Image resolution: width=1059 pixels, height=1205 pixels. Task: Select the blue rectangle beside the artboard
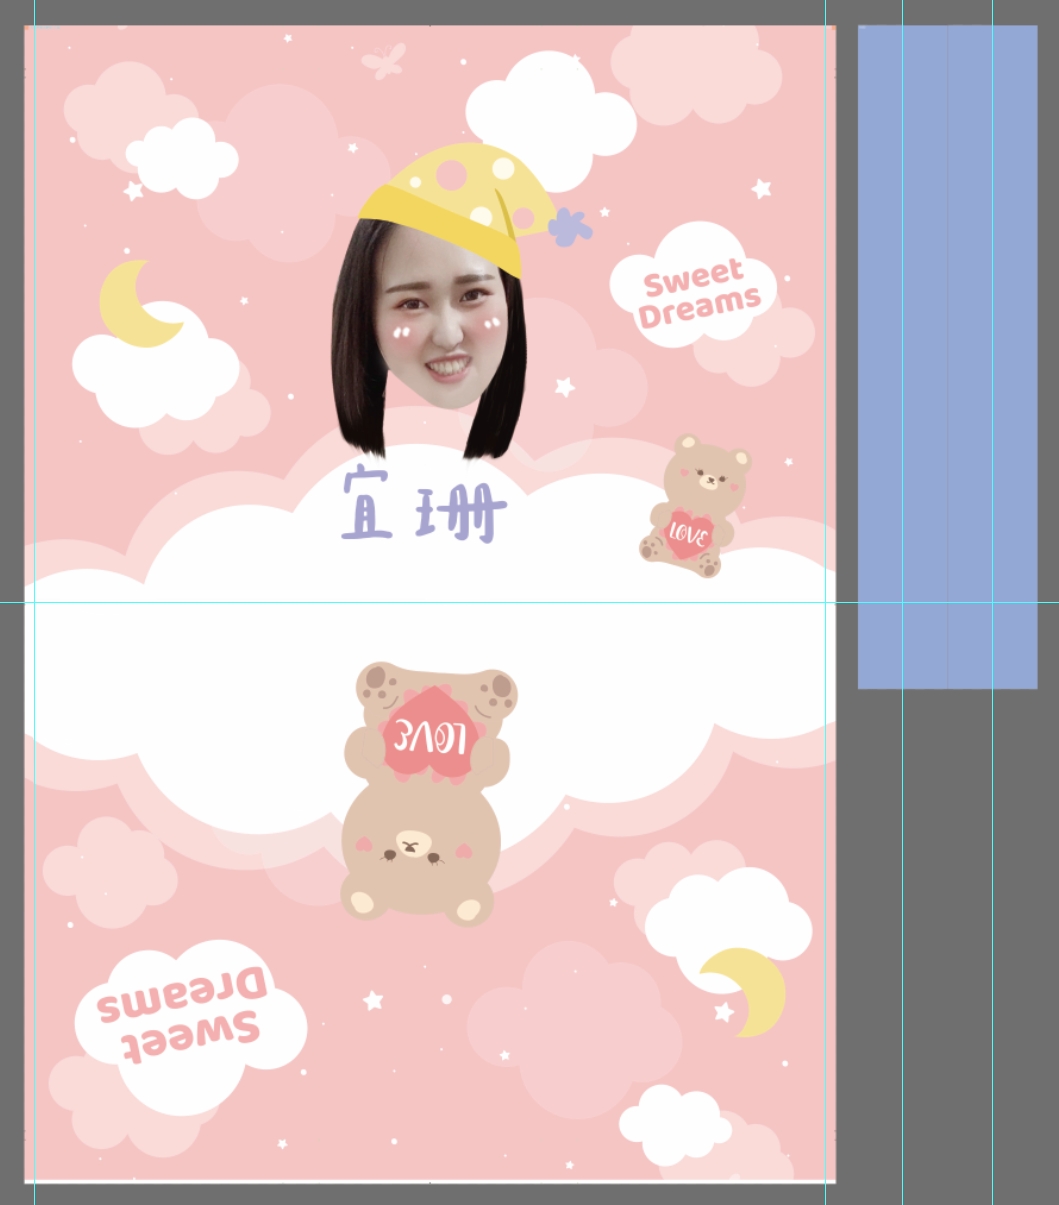tap(946, 356)
